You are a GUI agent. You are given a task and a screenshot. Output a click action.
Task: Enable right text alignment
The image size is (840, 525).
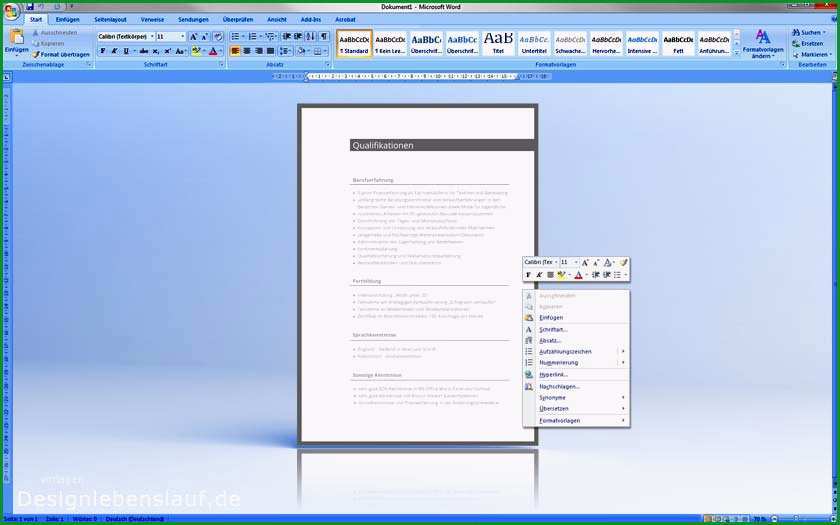coord(259,51)
